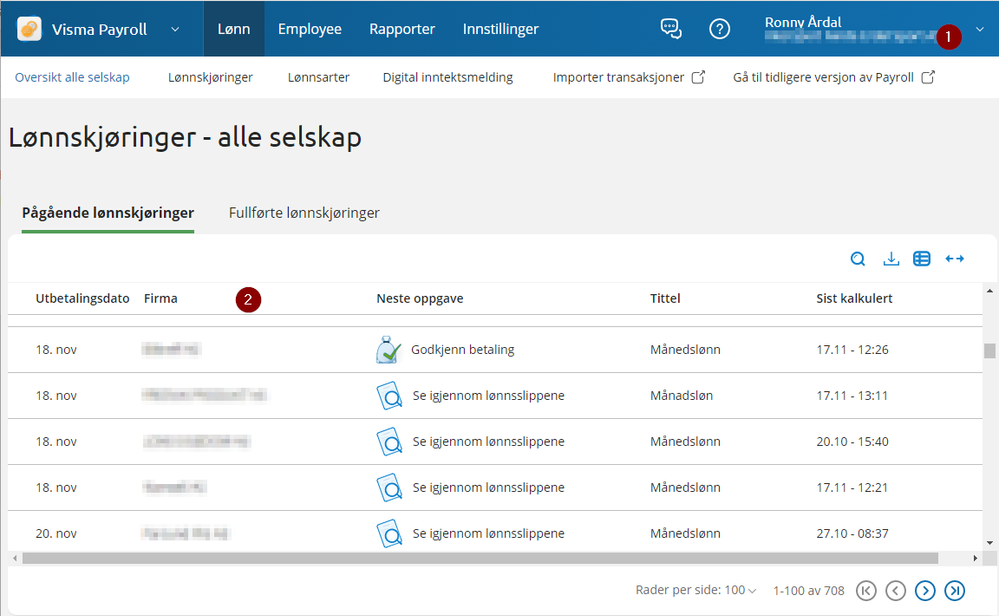This screenshot has height=616, width=999.
Task: Click Se igjennom lønnsslippene in Månadsløn row
Action: point(488,396)
